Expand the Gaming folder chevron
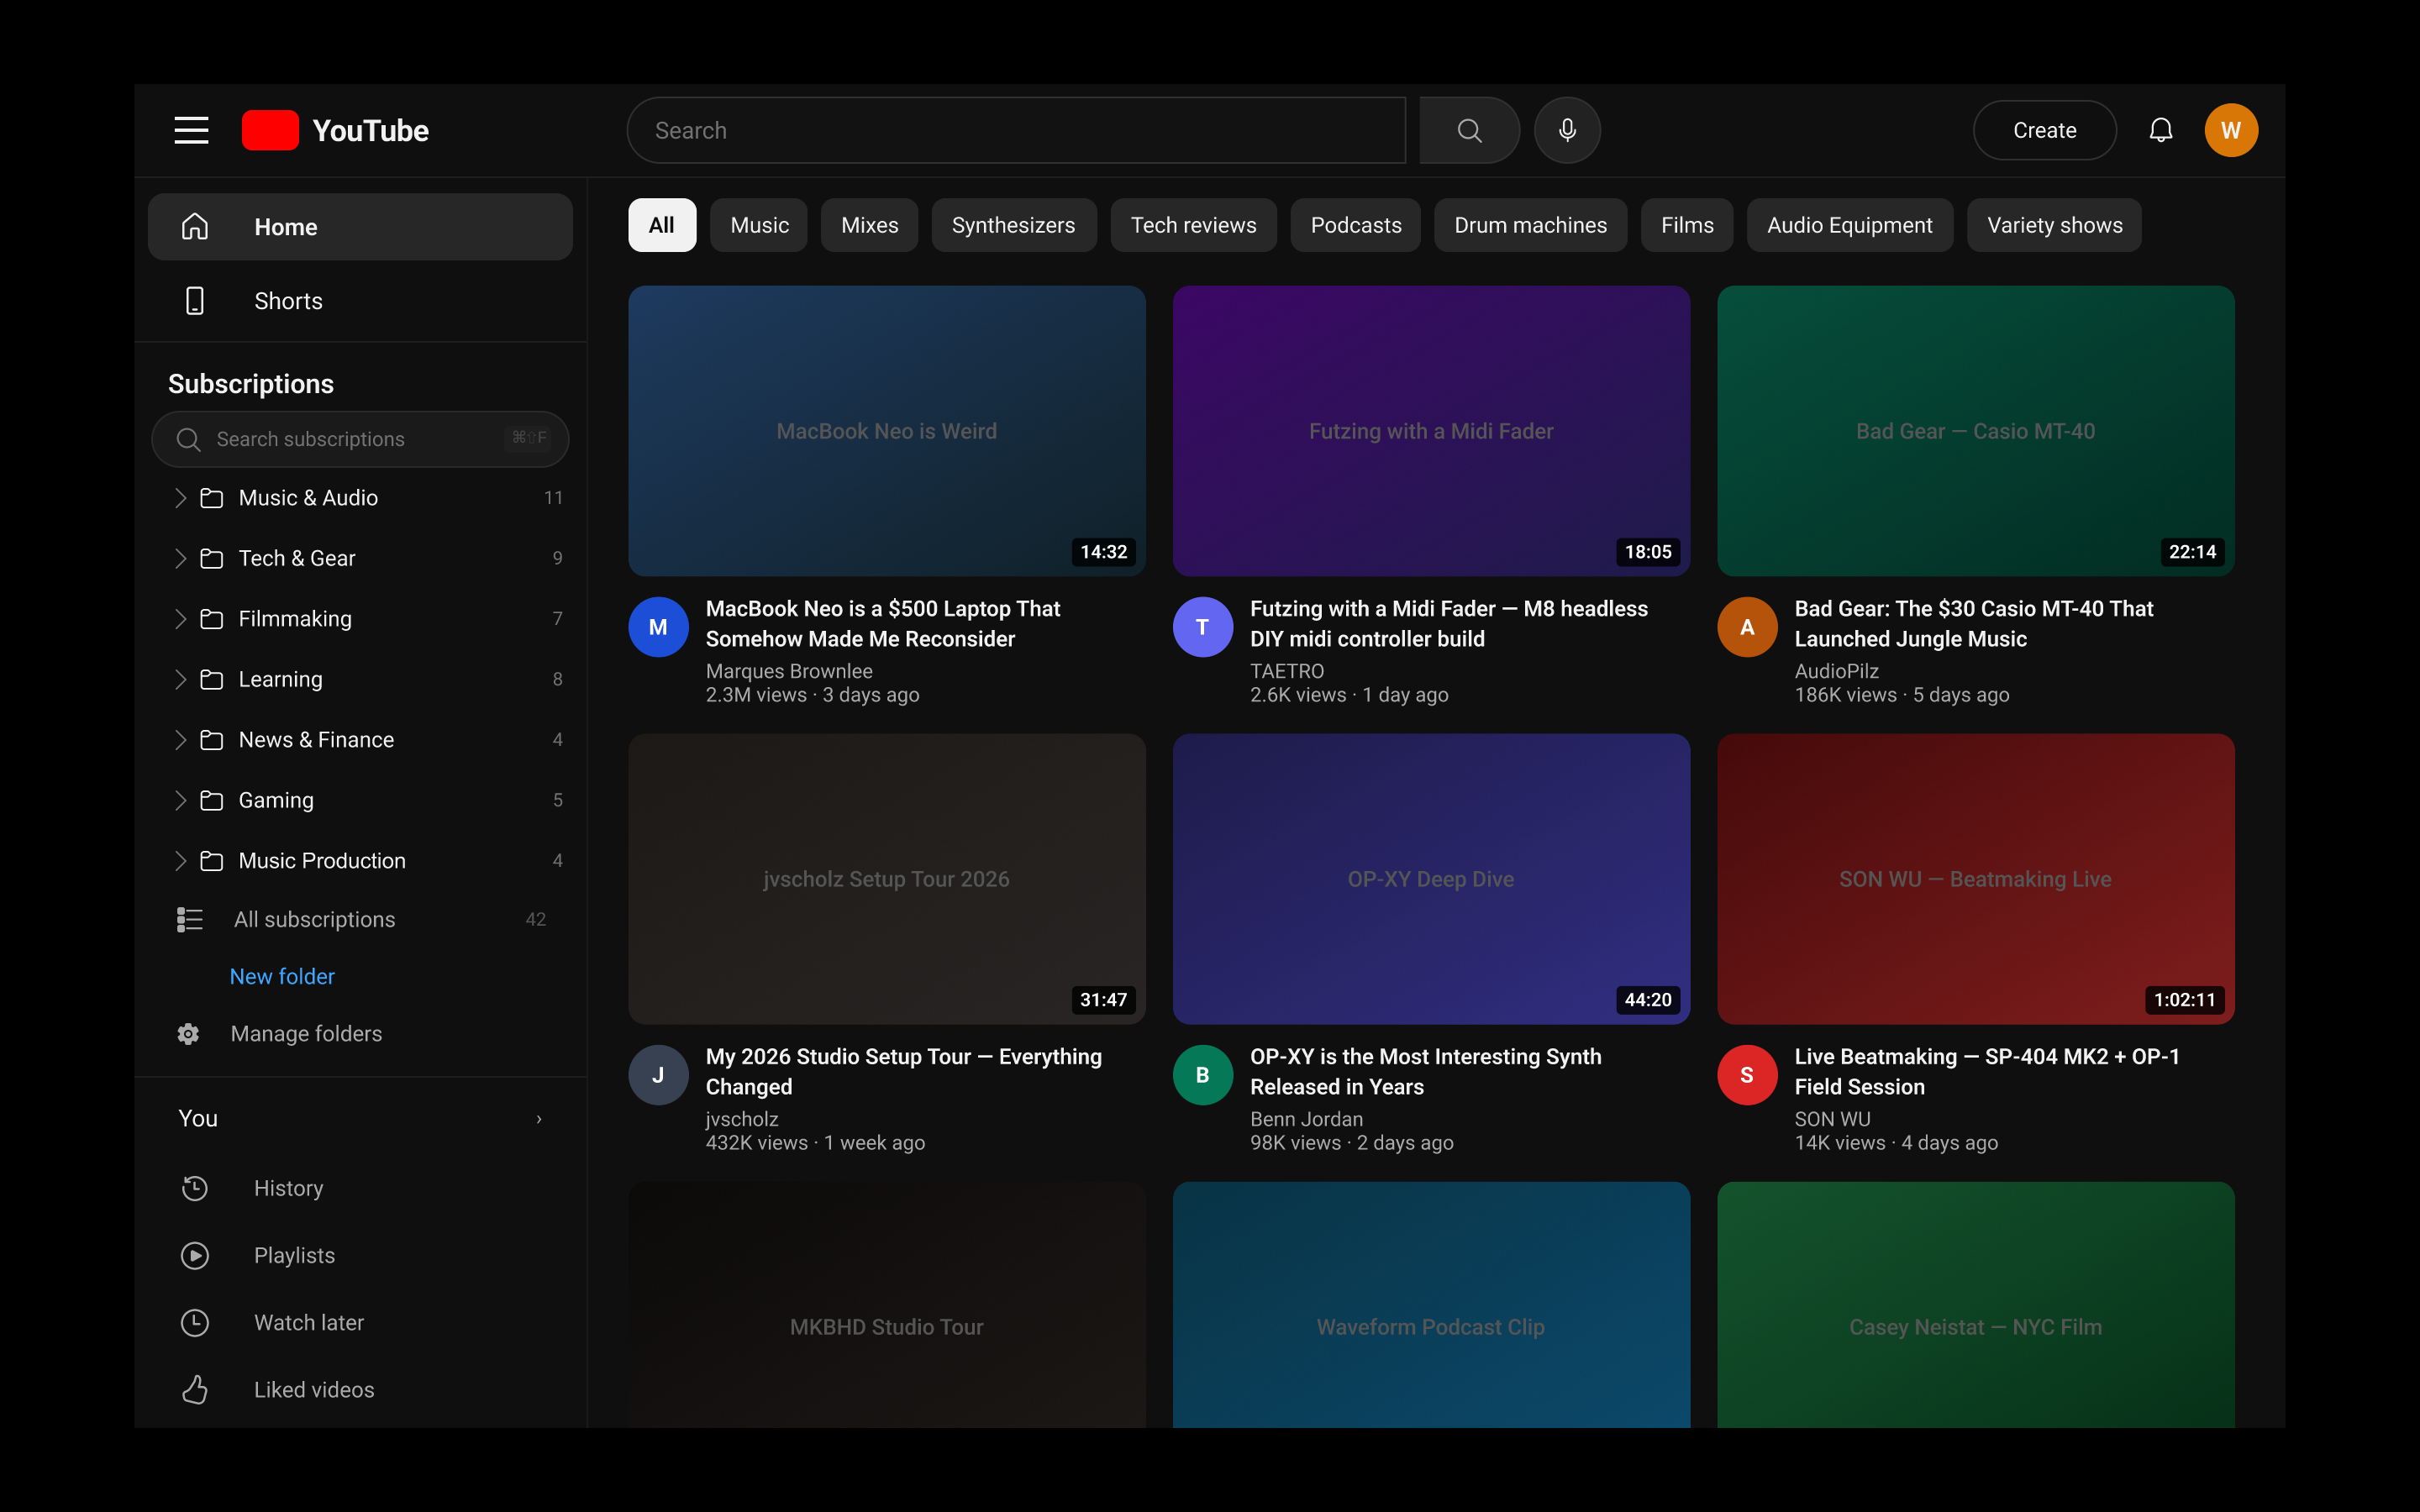 pyautogui.click(x=180, y=800)
